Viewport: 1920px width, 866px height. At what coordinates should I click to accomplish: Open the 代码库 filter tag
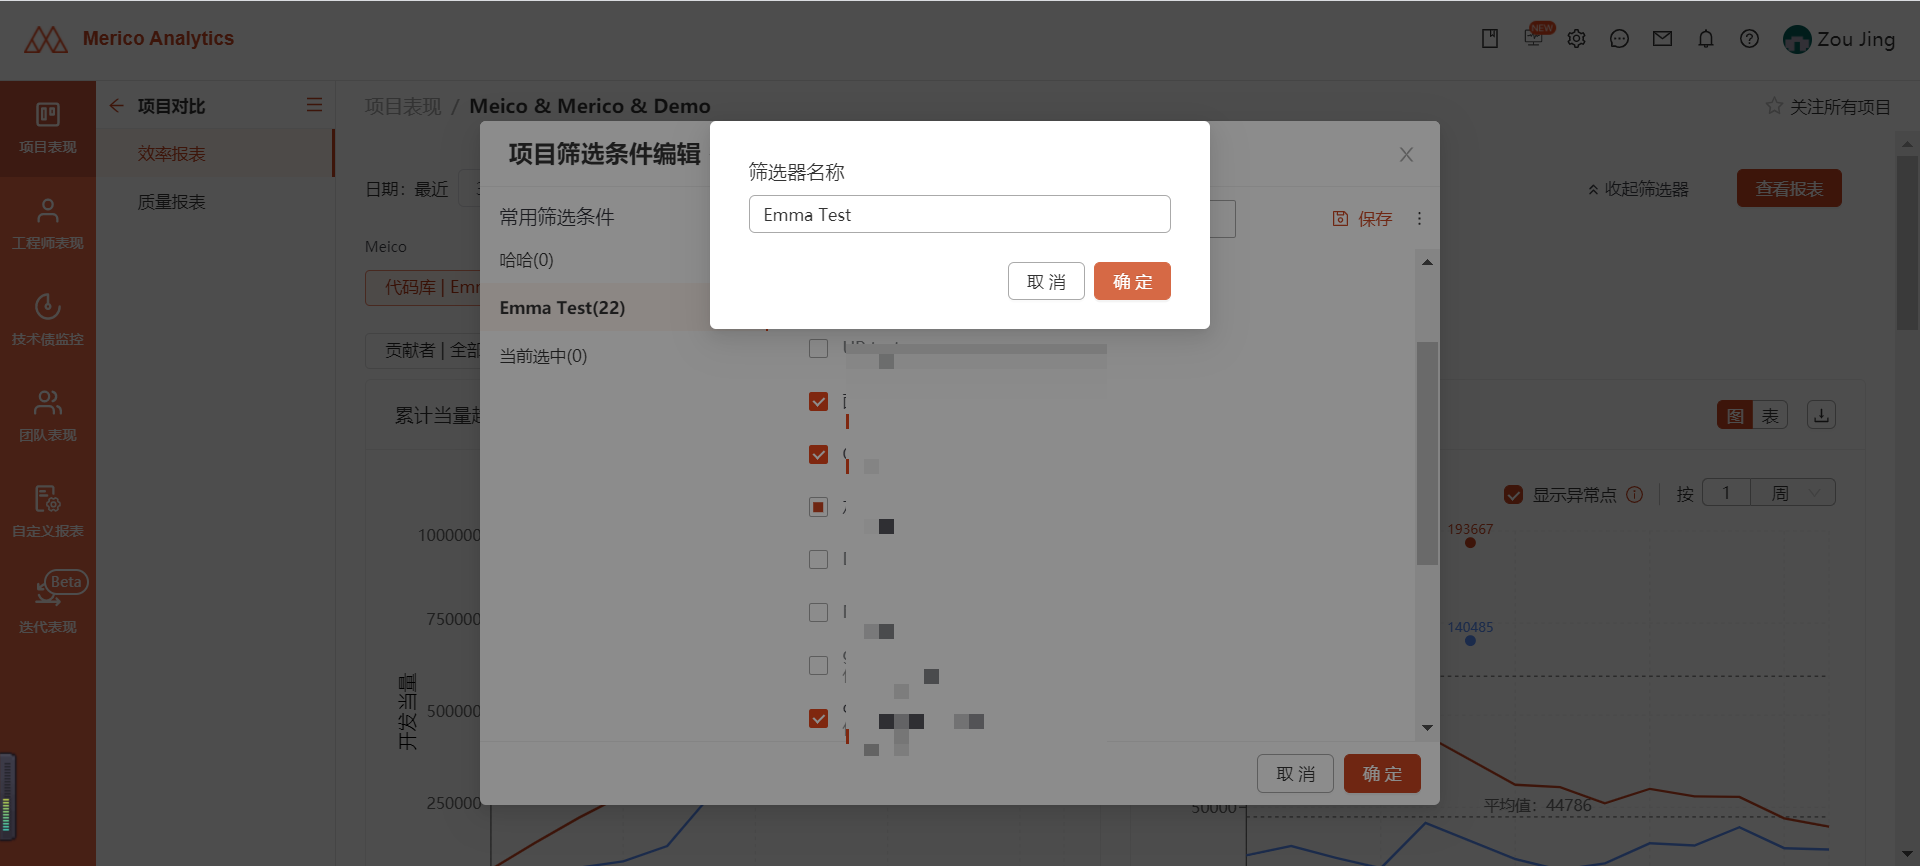click(x=423, y=287)
